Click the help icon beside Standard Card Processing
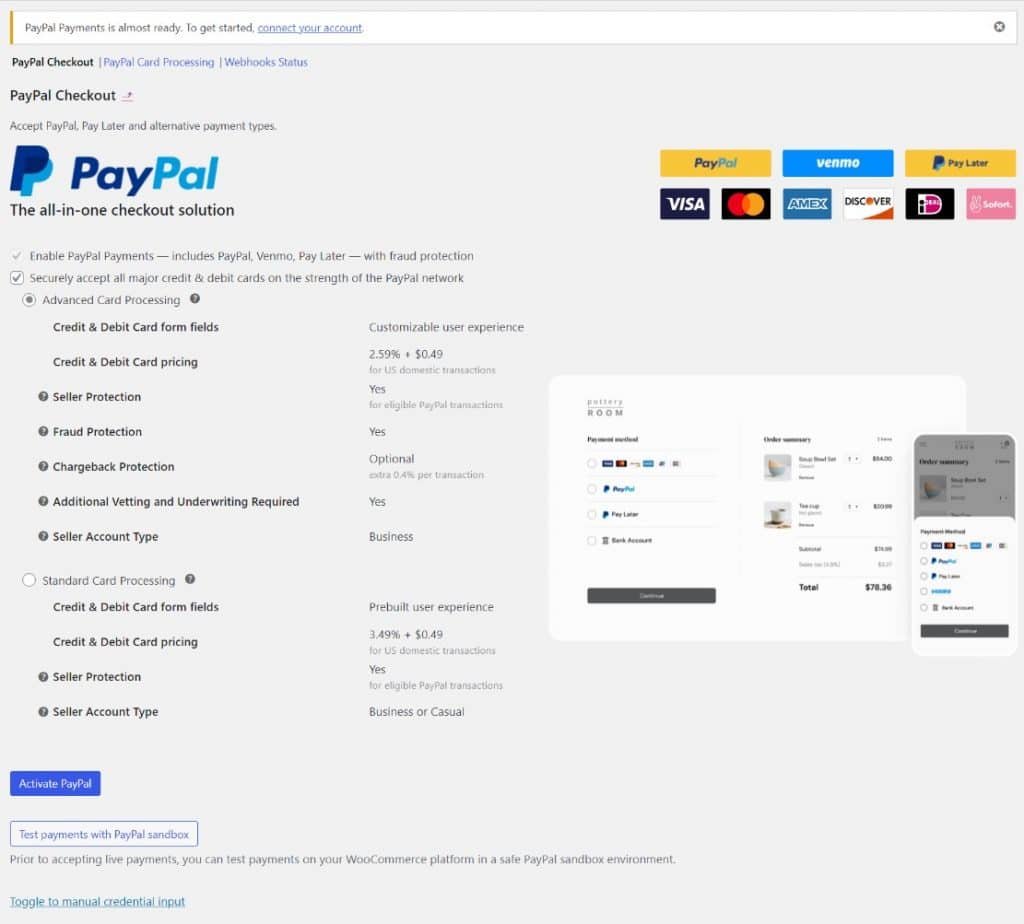 click(190, 579)
